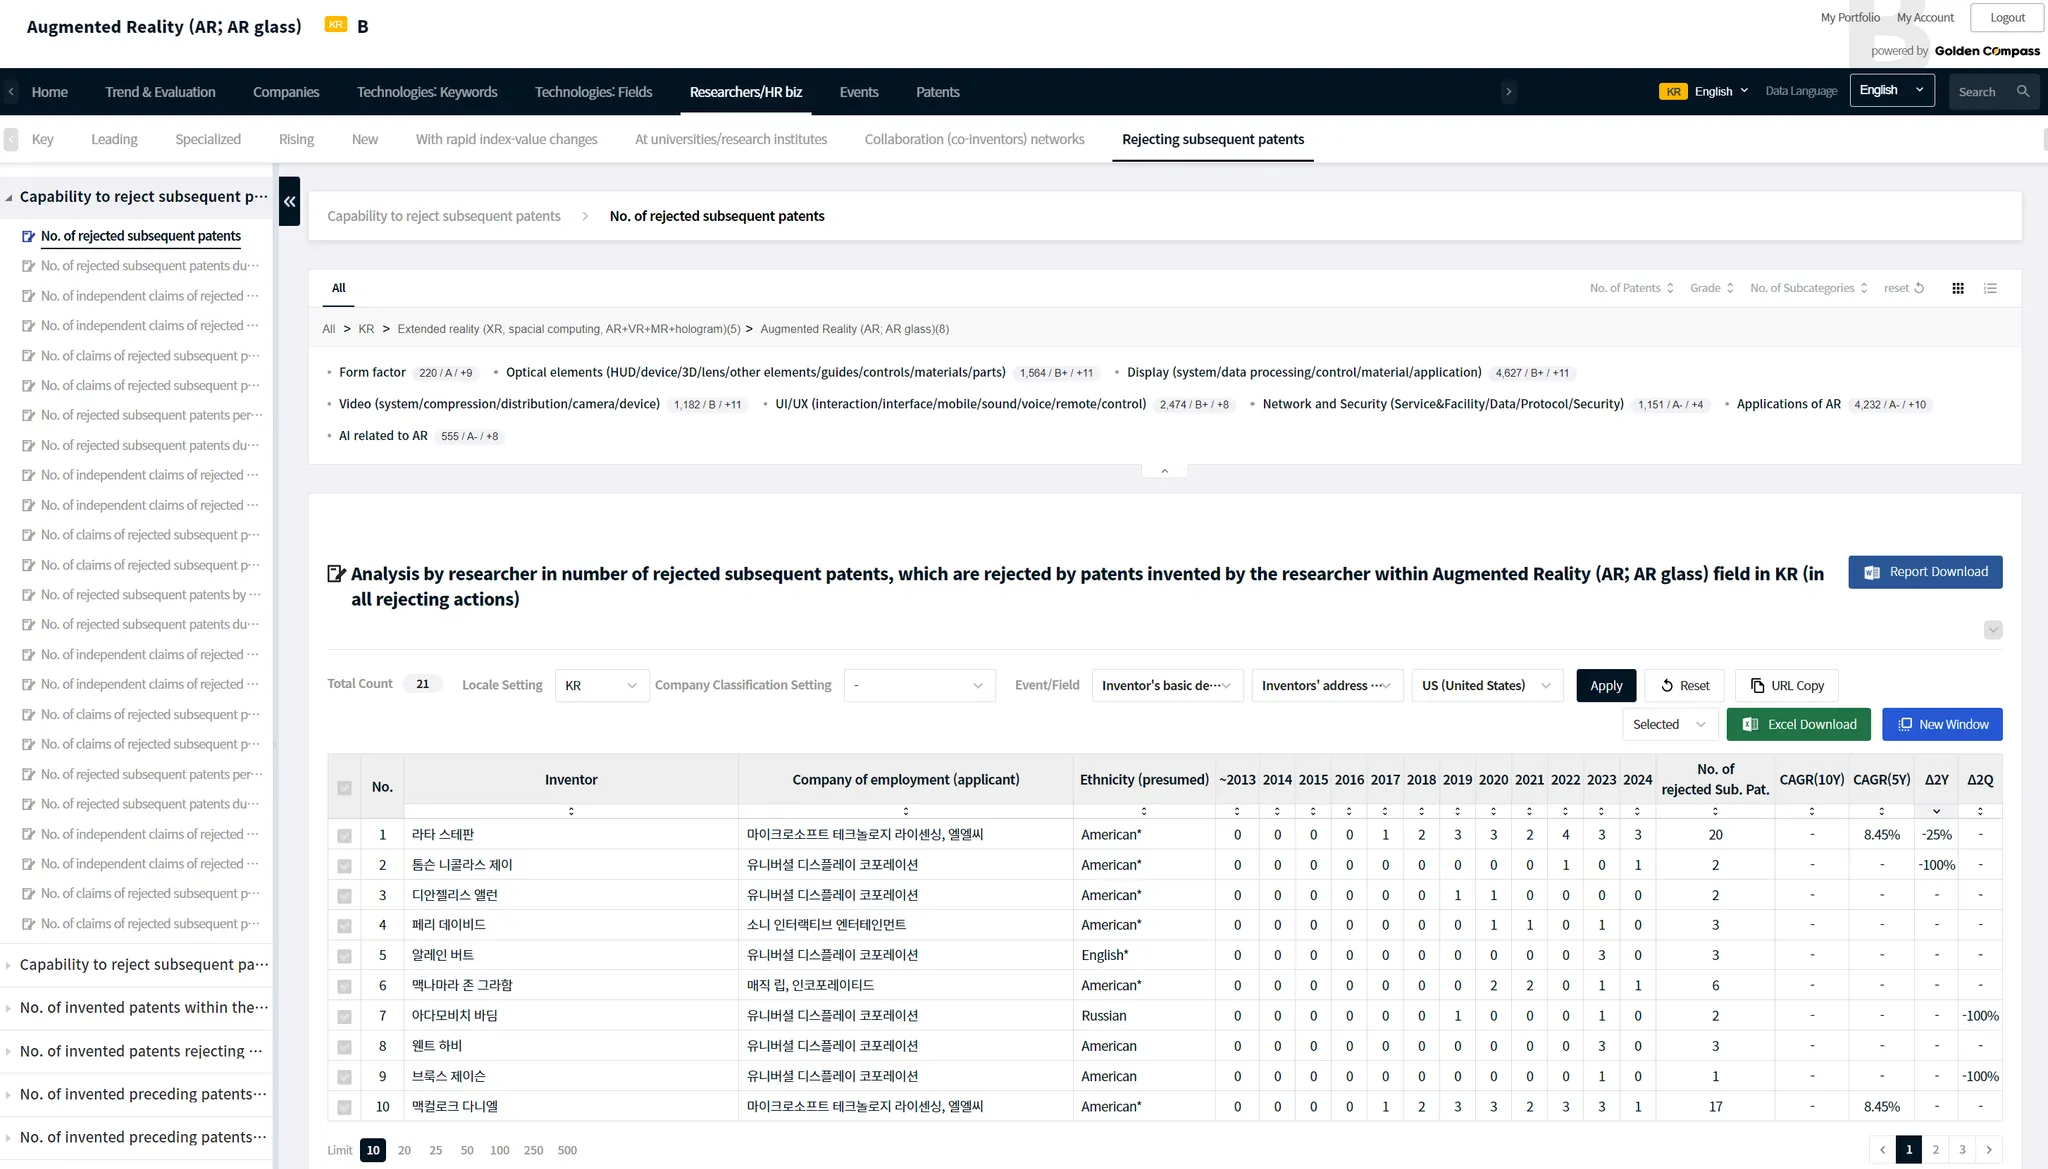Screen dimensions: 2048x1169
Task: Collapse sidebar with double-chevron icon
Action: [x=289, y=201]
